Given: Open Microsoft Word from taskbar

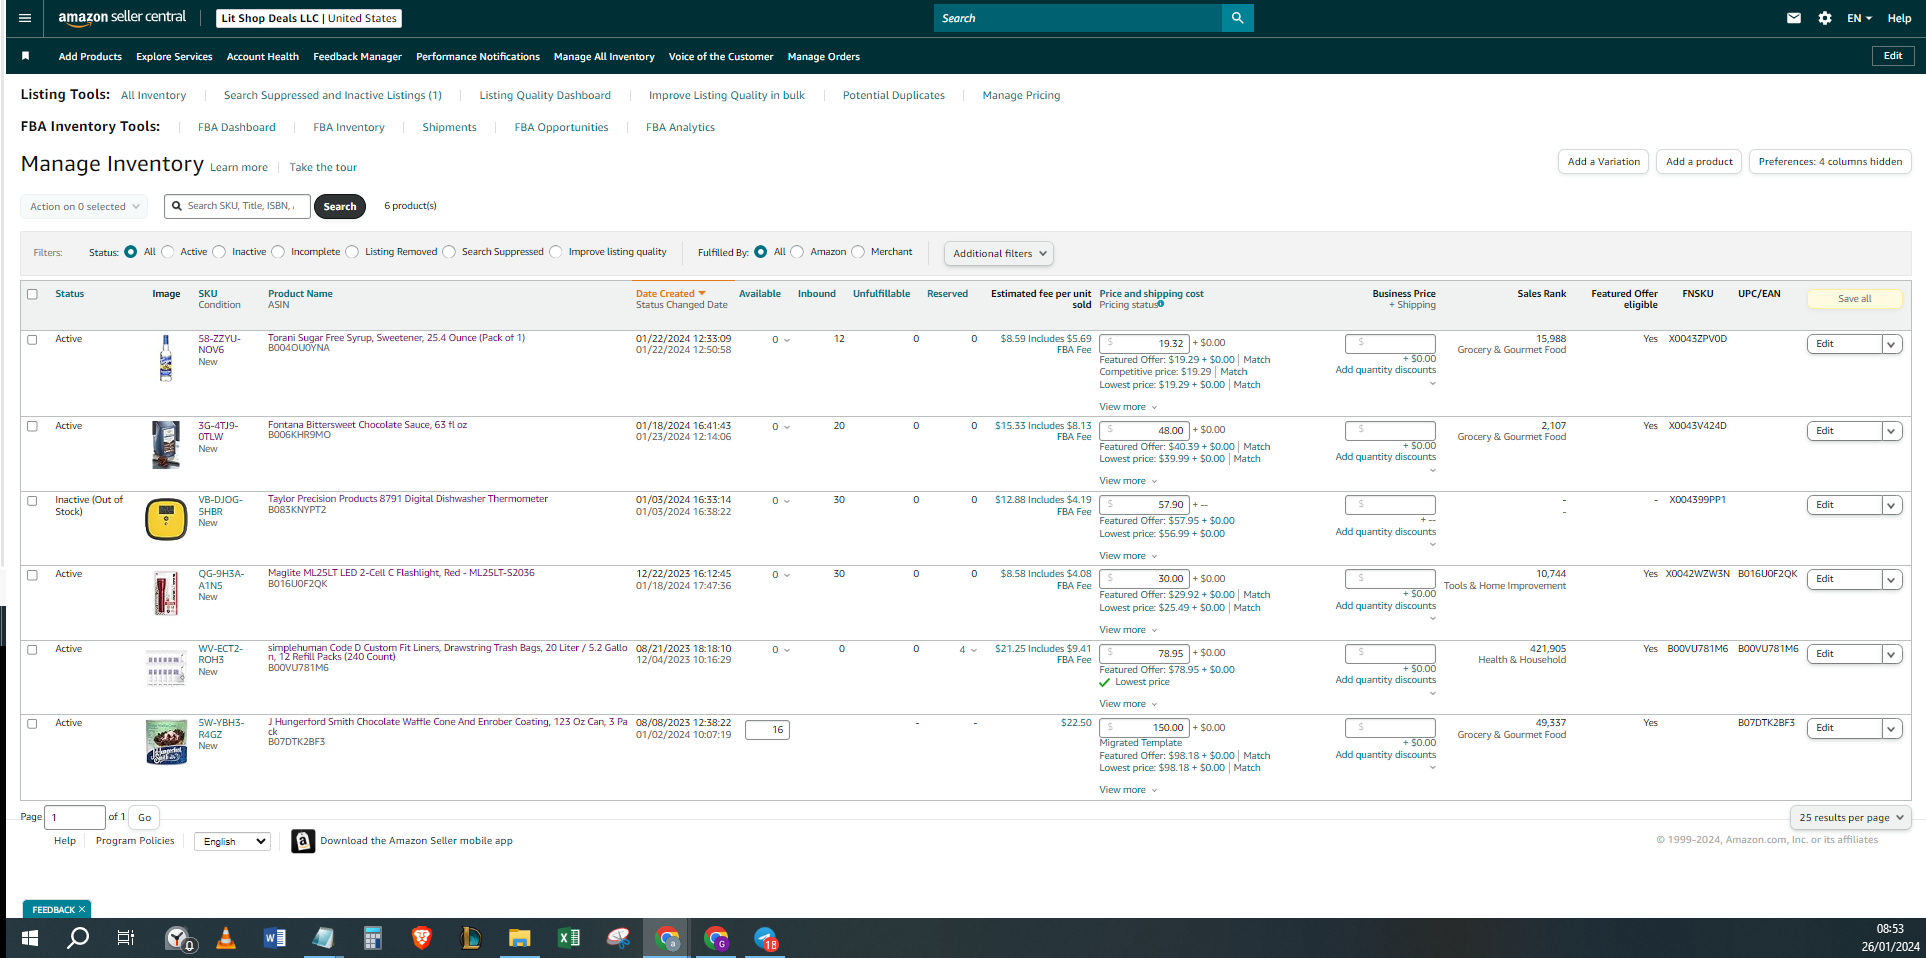Looking at the screenshot, I should pyautogui.click(x=274, y=938).
